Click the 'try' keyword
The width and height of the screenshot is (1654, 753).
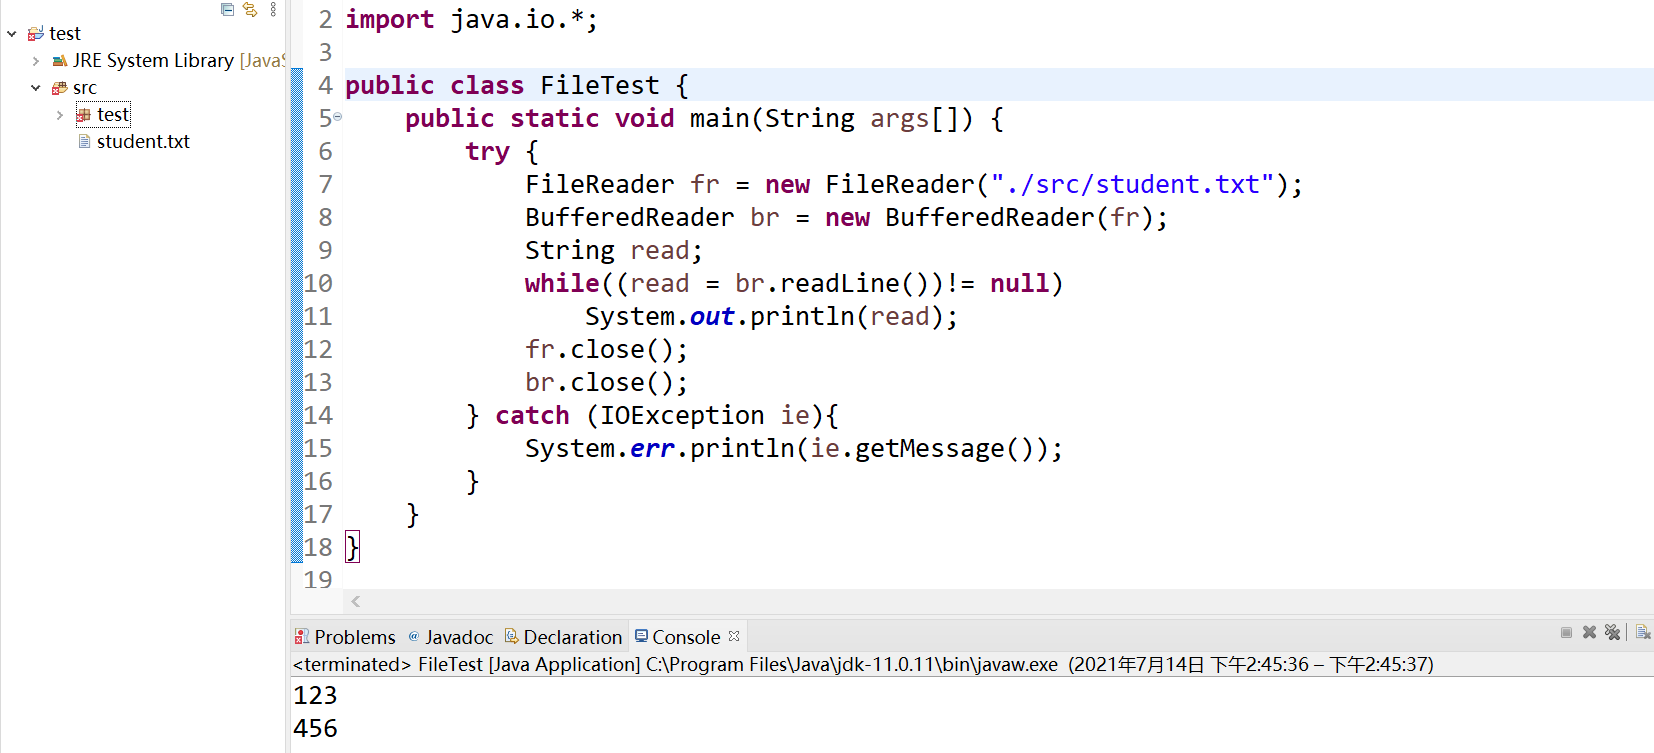[487, 152]
